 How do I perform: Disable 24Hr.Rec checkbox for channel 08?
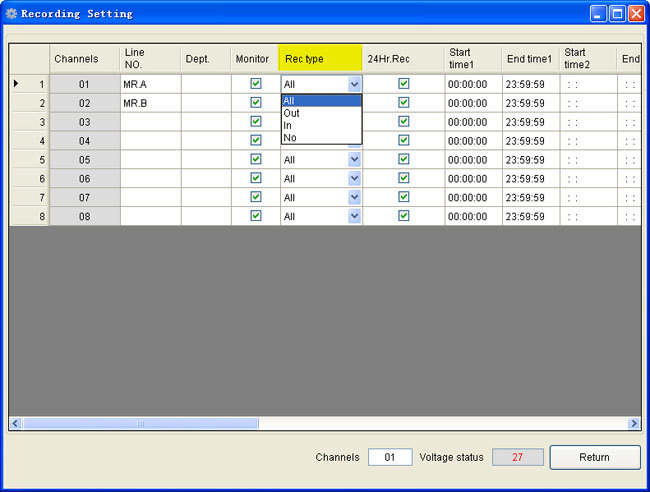click(x=403, y=215)
